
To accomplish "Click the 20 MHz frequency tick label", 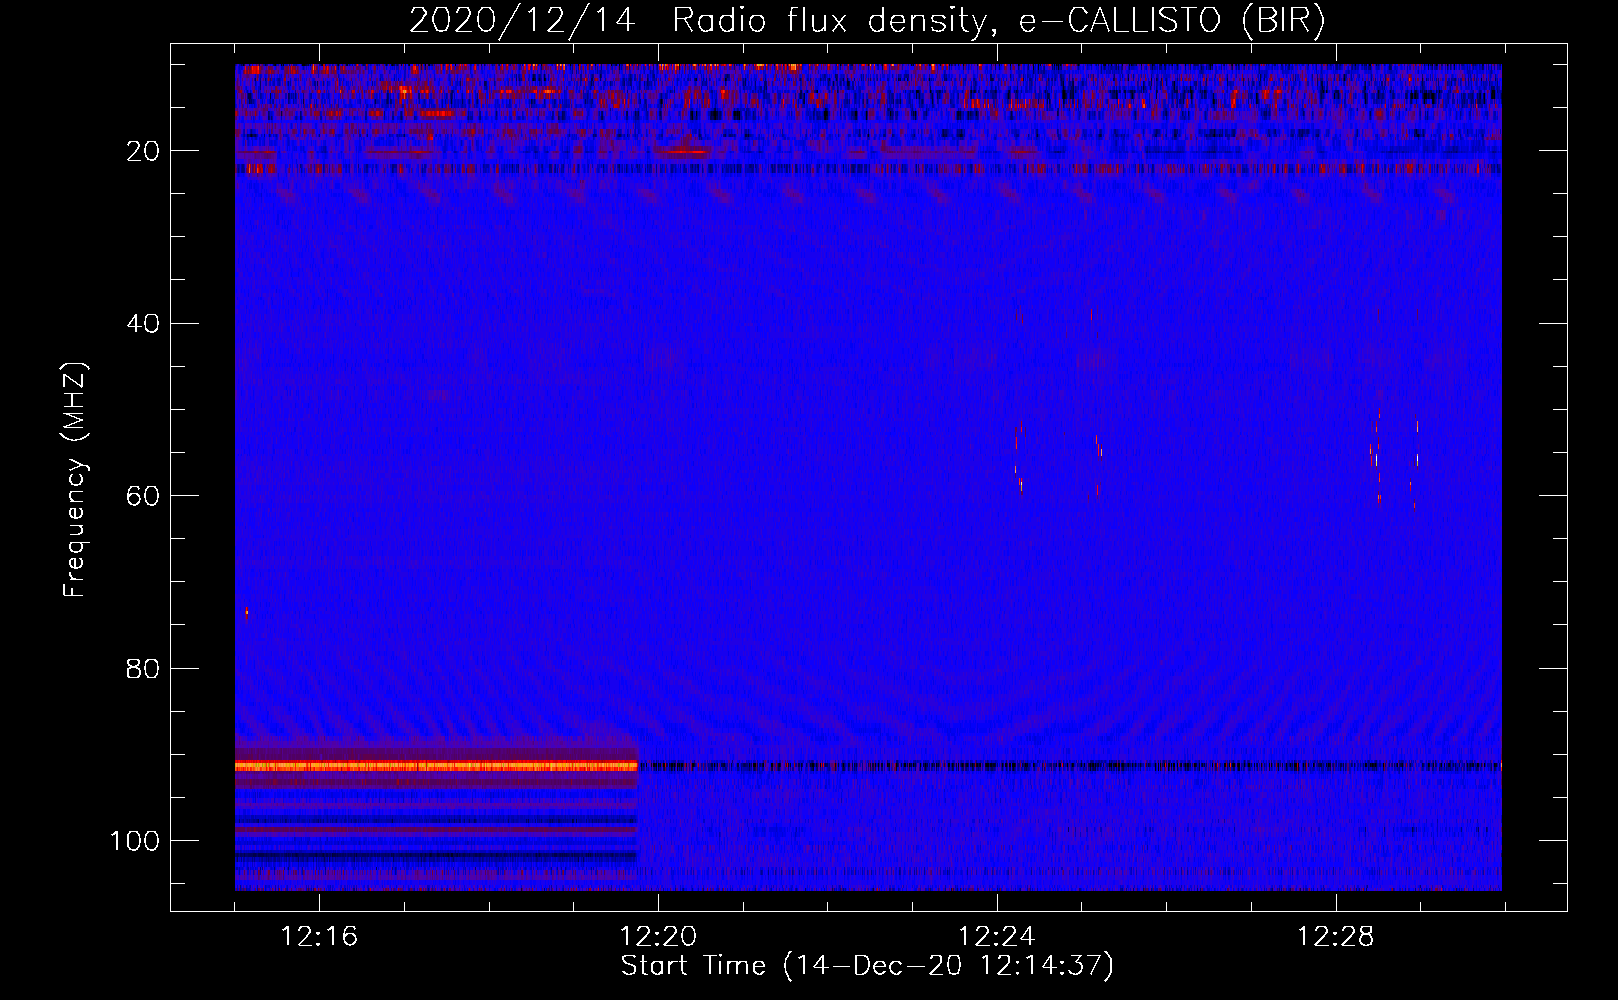I will [144, 151].
